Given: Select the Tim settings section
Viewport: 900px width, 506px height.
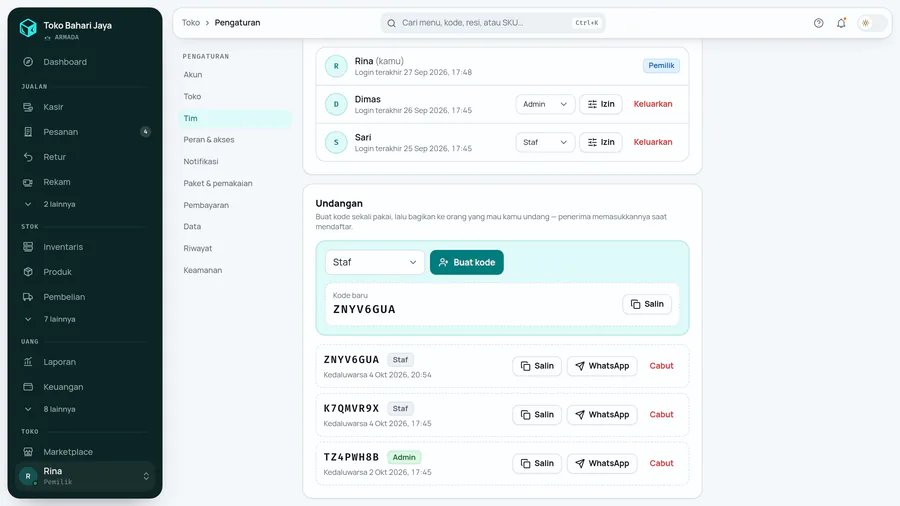Looking at the screenshot, I should tap(235, 118).
